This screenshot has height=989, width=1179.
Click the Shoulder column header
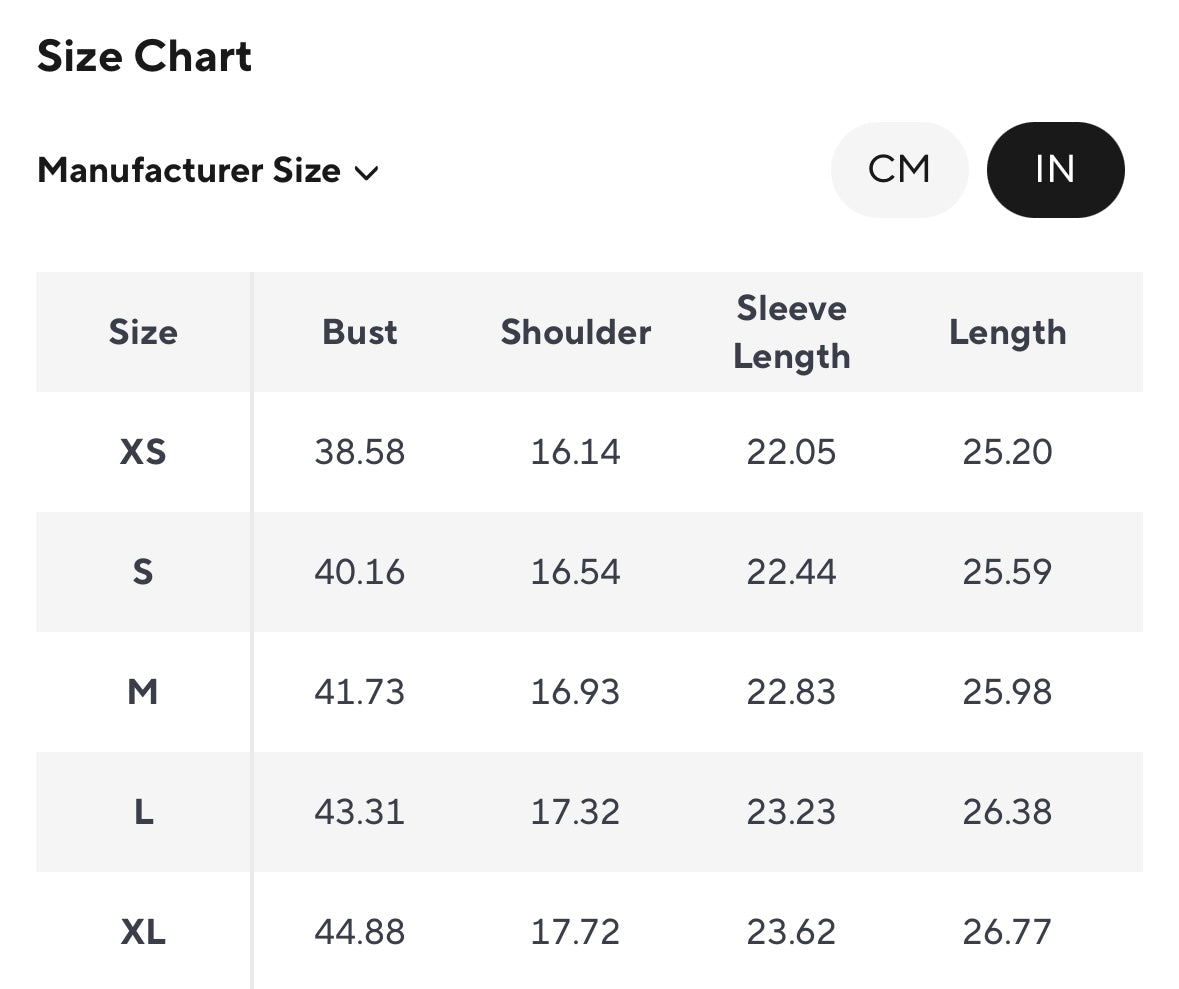[x=575, y=332]
